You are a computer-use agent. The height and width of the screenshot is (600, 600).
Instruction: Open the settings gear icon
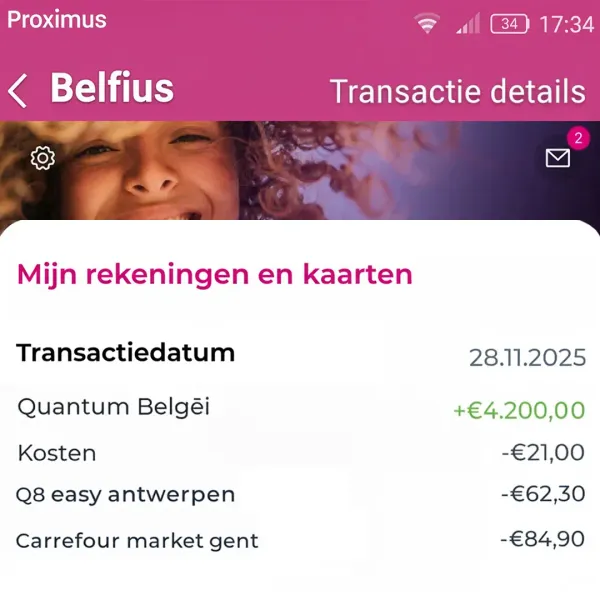click(42, 158)
